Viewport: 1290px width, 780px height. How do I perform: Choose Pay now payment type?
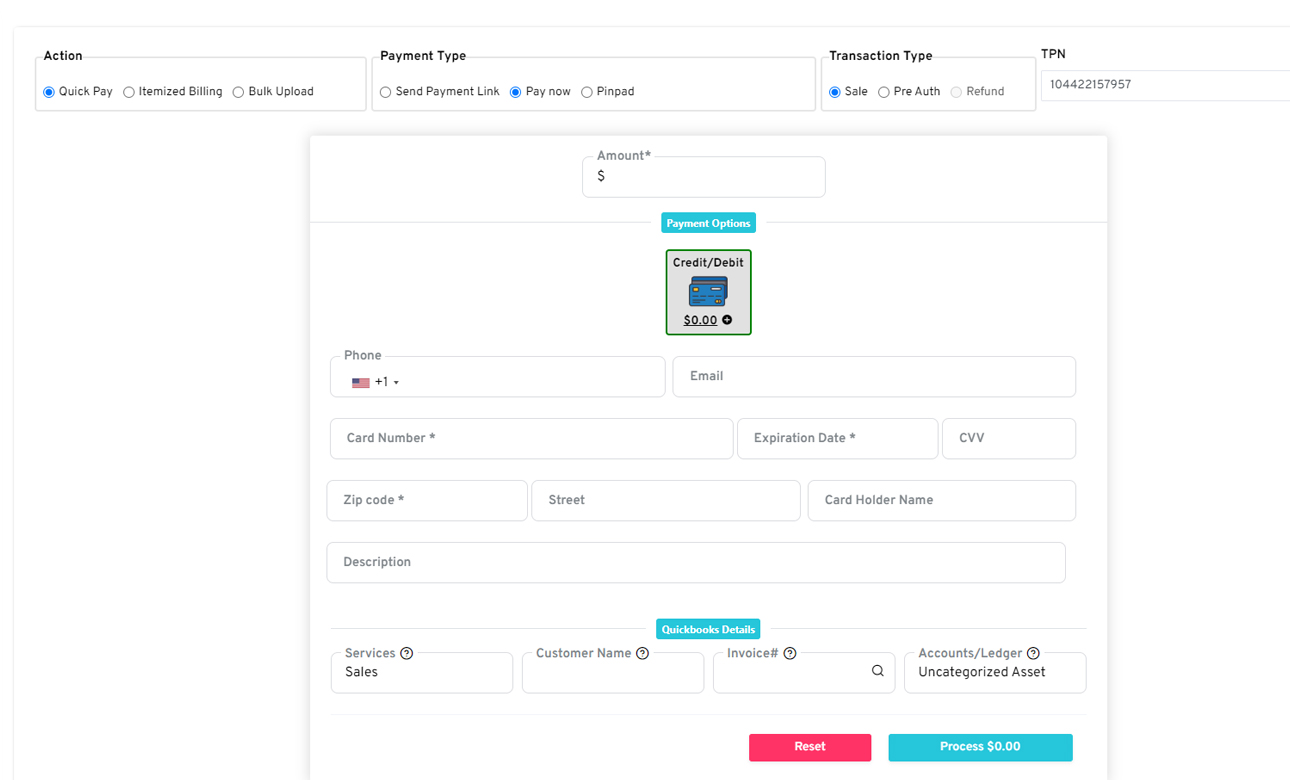tap(516, 92)
